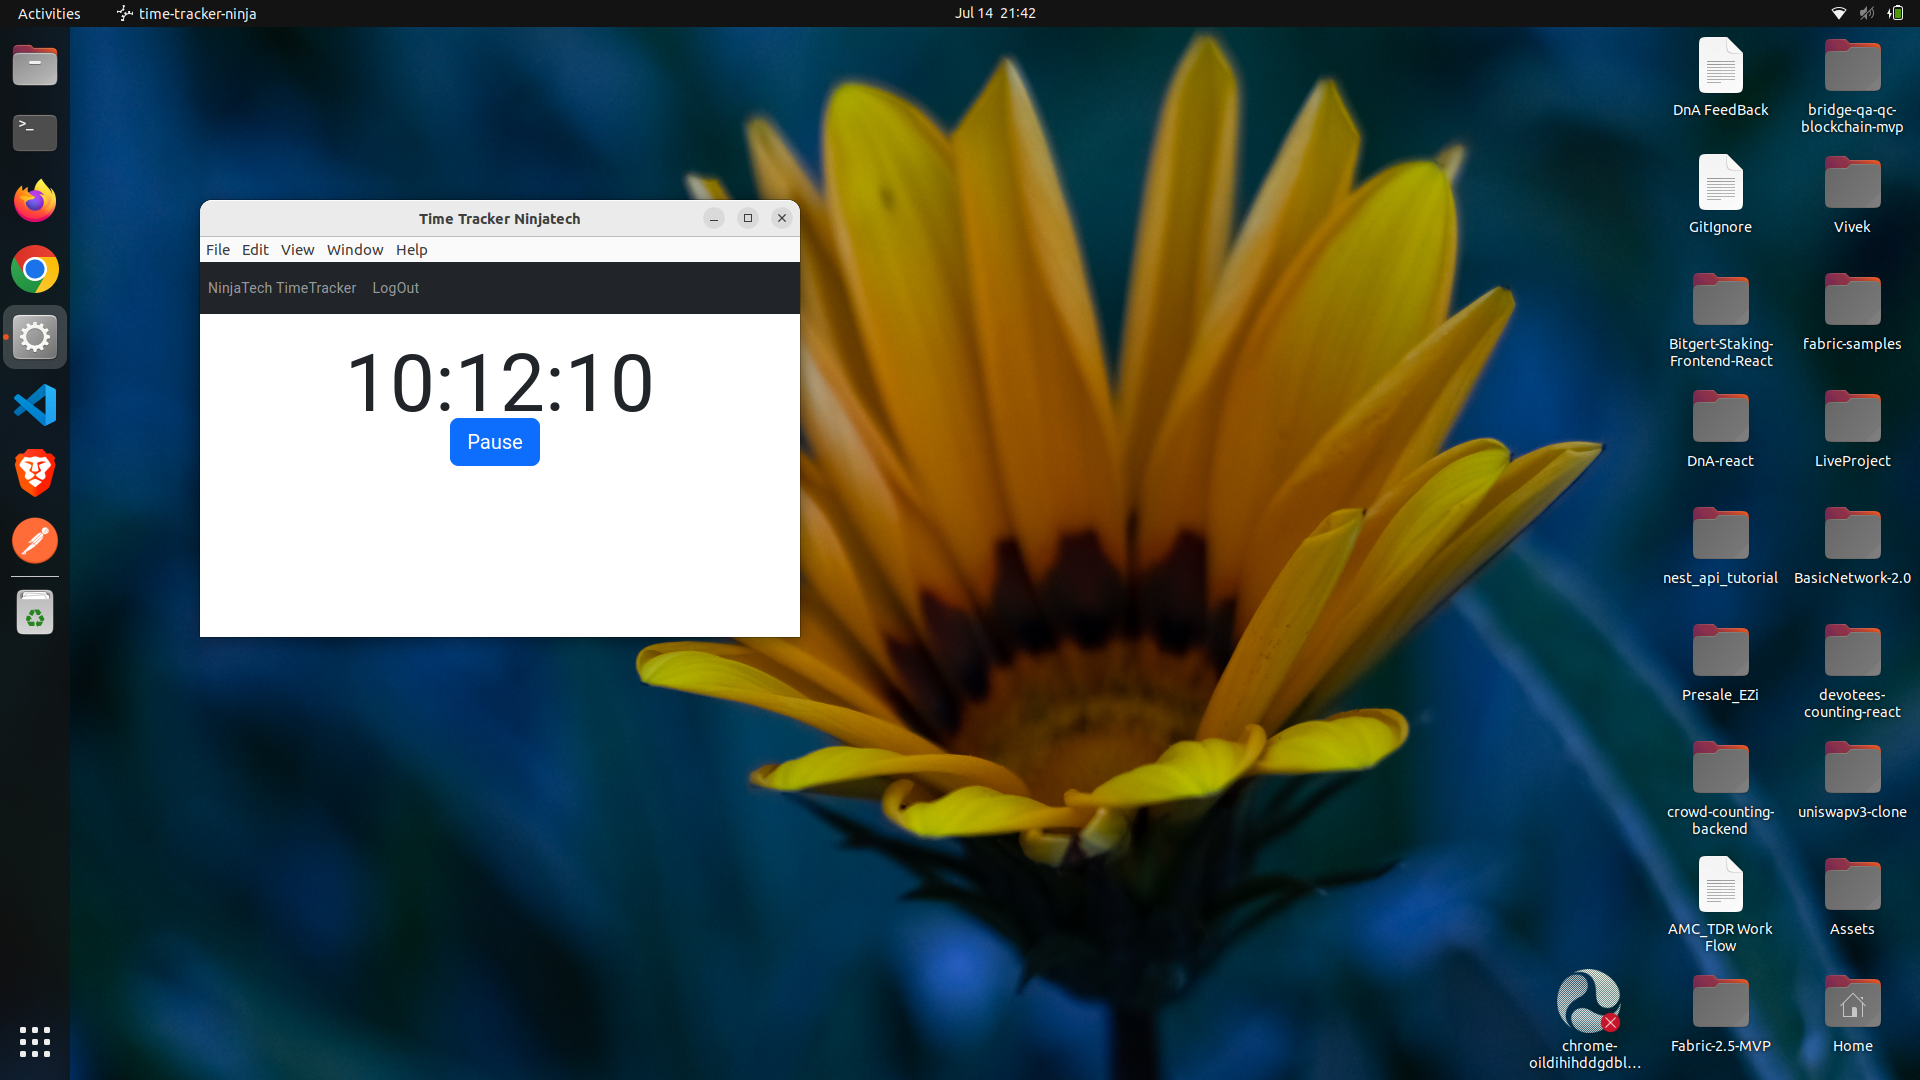The width and height of the screenshot is (1920, 1080).
Task: Open Google Chrome from dock
Action: [x=35, y=269]
